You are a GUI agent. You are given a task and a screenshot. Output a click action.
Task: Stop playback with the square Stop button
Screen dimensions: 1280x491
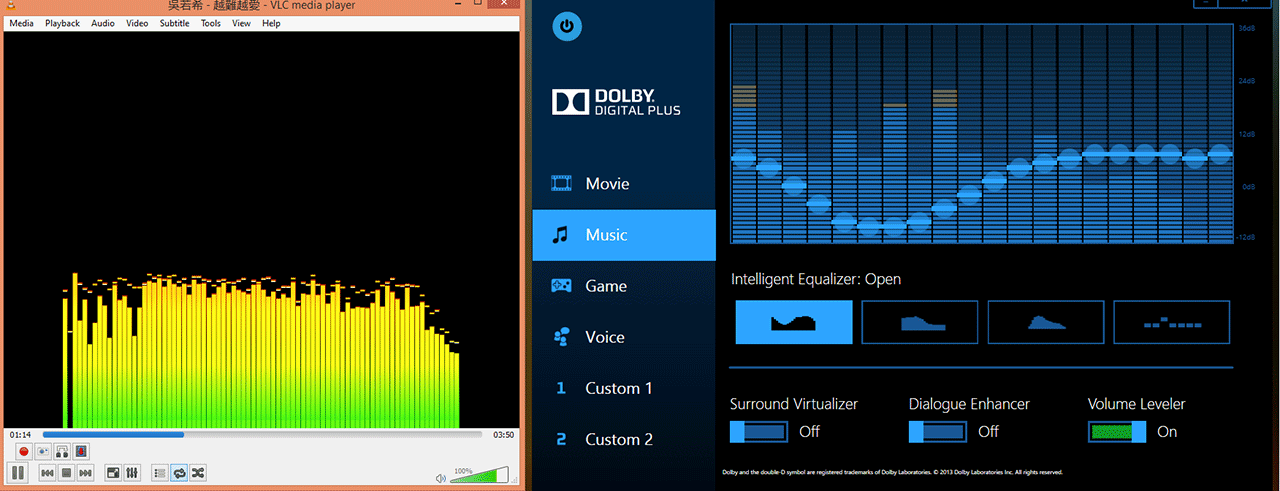66,472
